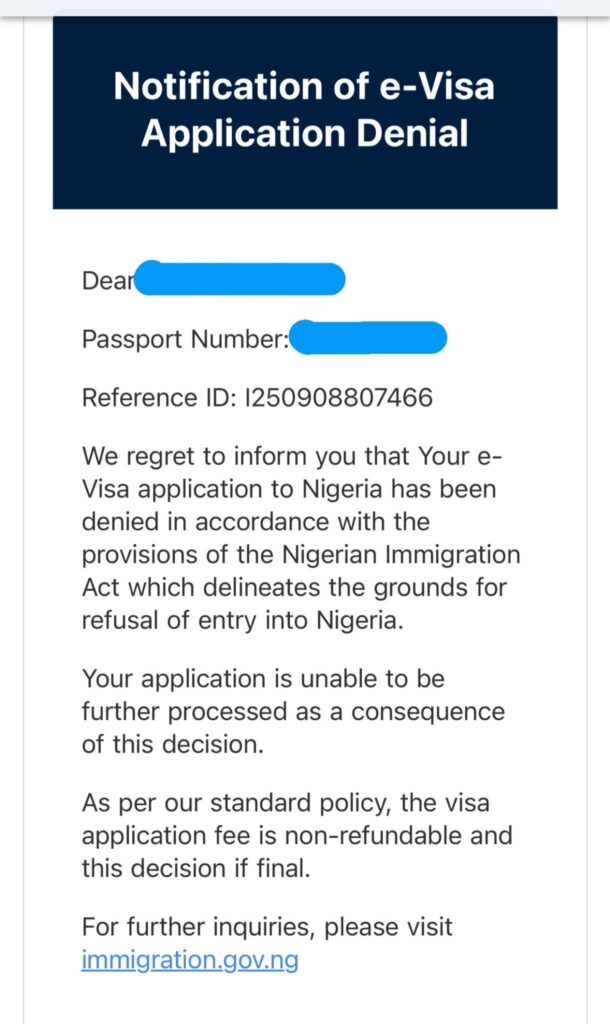Image resolution: width=610 pixels, height=1024 pixels.
Task: Select the redacted passport number bar
Action: tap(372, 338)
